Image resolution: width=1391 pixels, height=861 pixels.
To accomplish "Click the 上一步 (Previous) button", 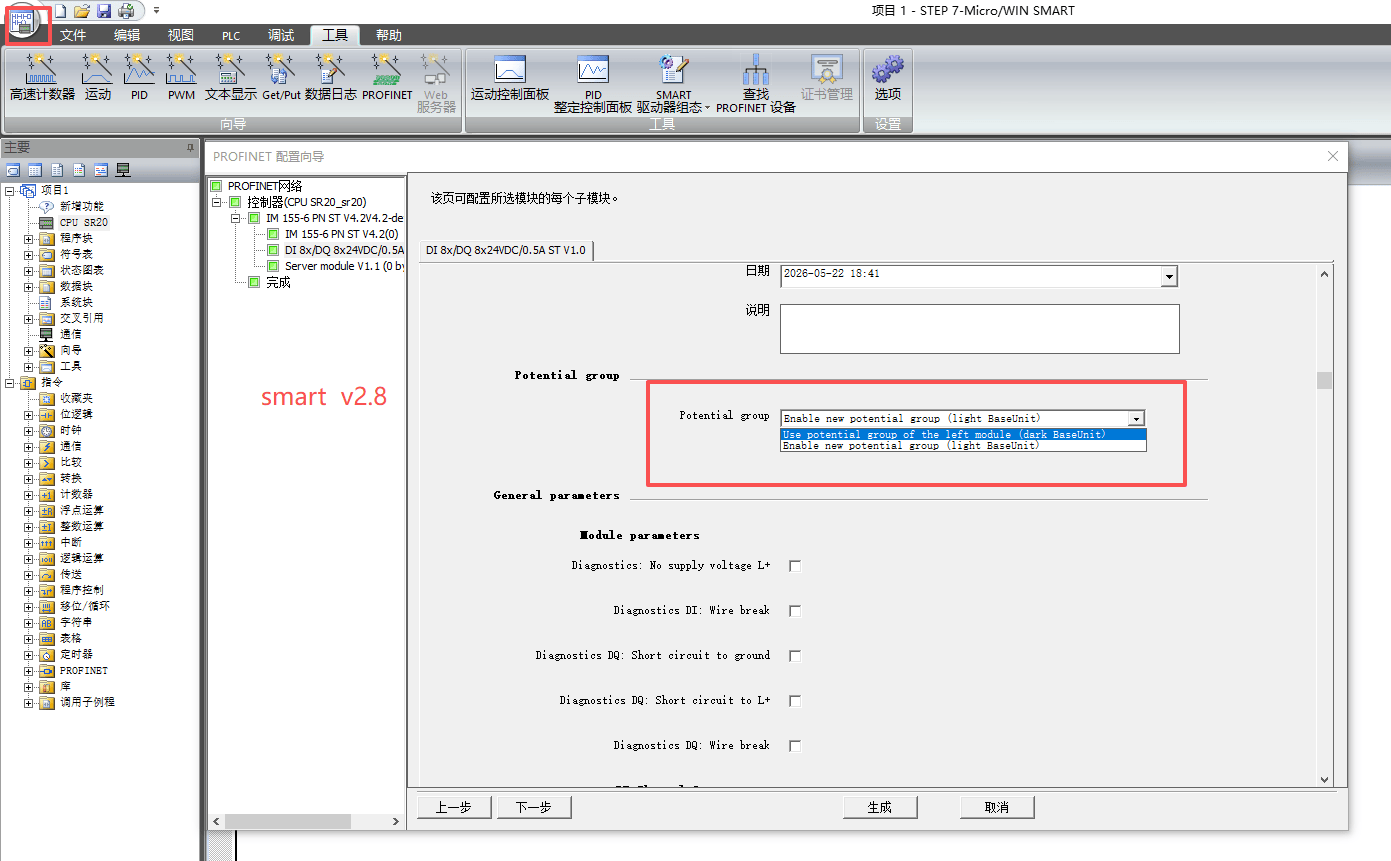I will (453, 807).
